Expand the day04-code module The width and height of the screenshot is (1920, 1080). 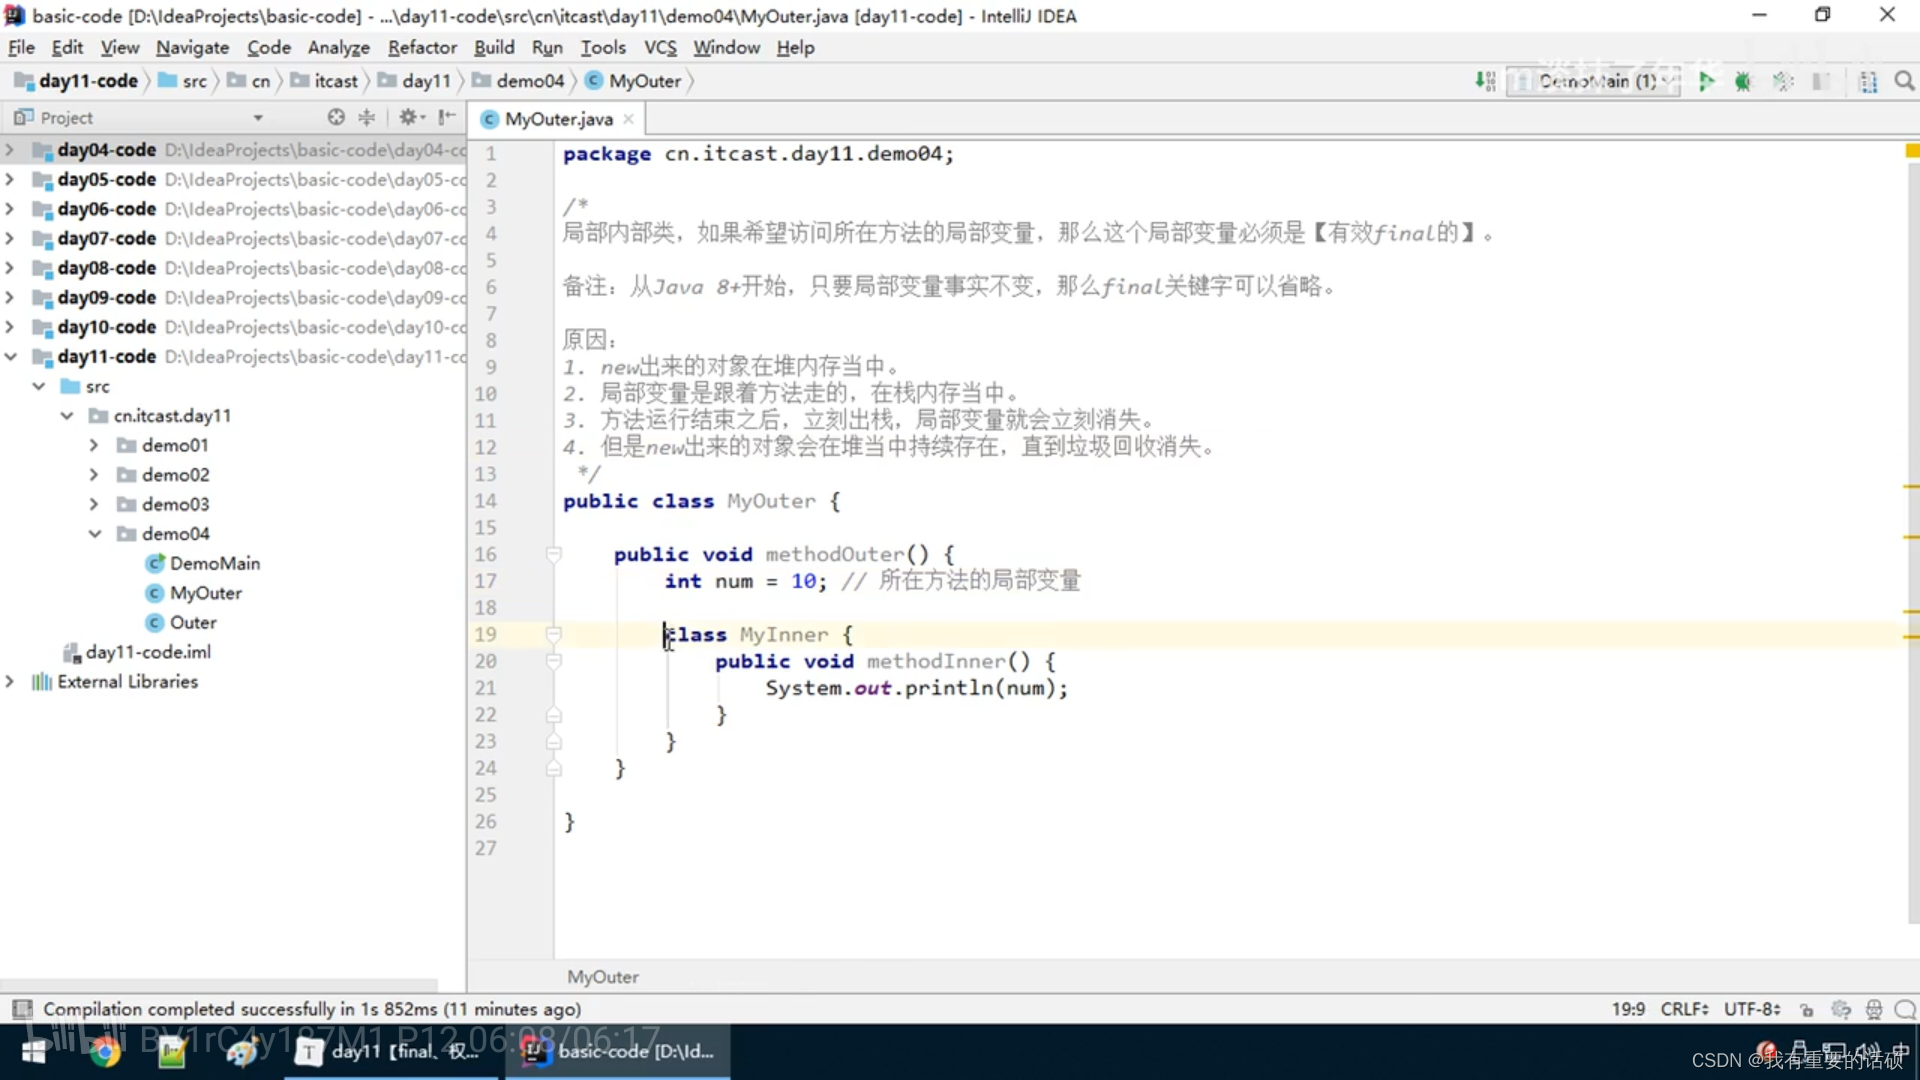click(10, 150)
